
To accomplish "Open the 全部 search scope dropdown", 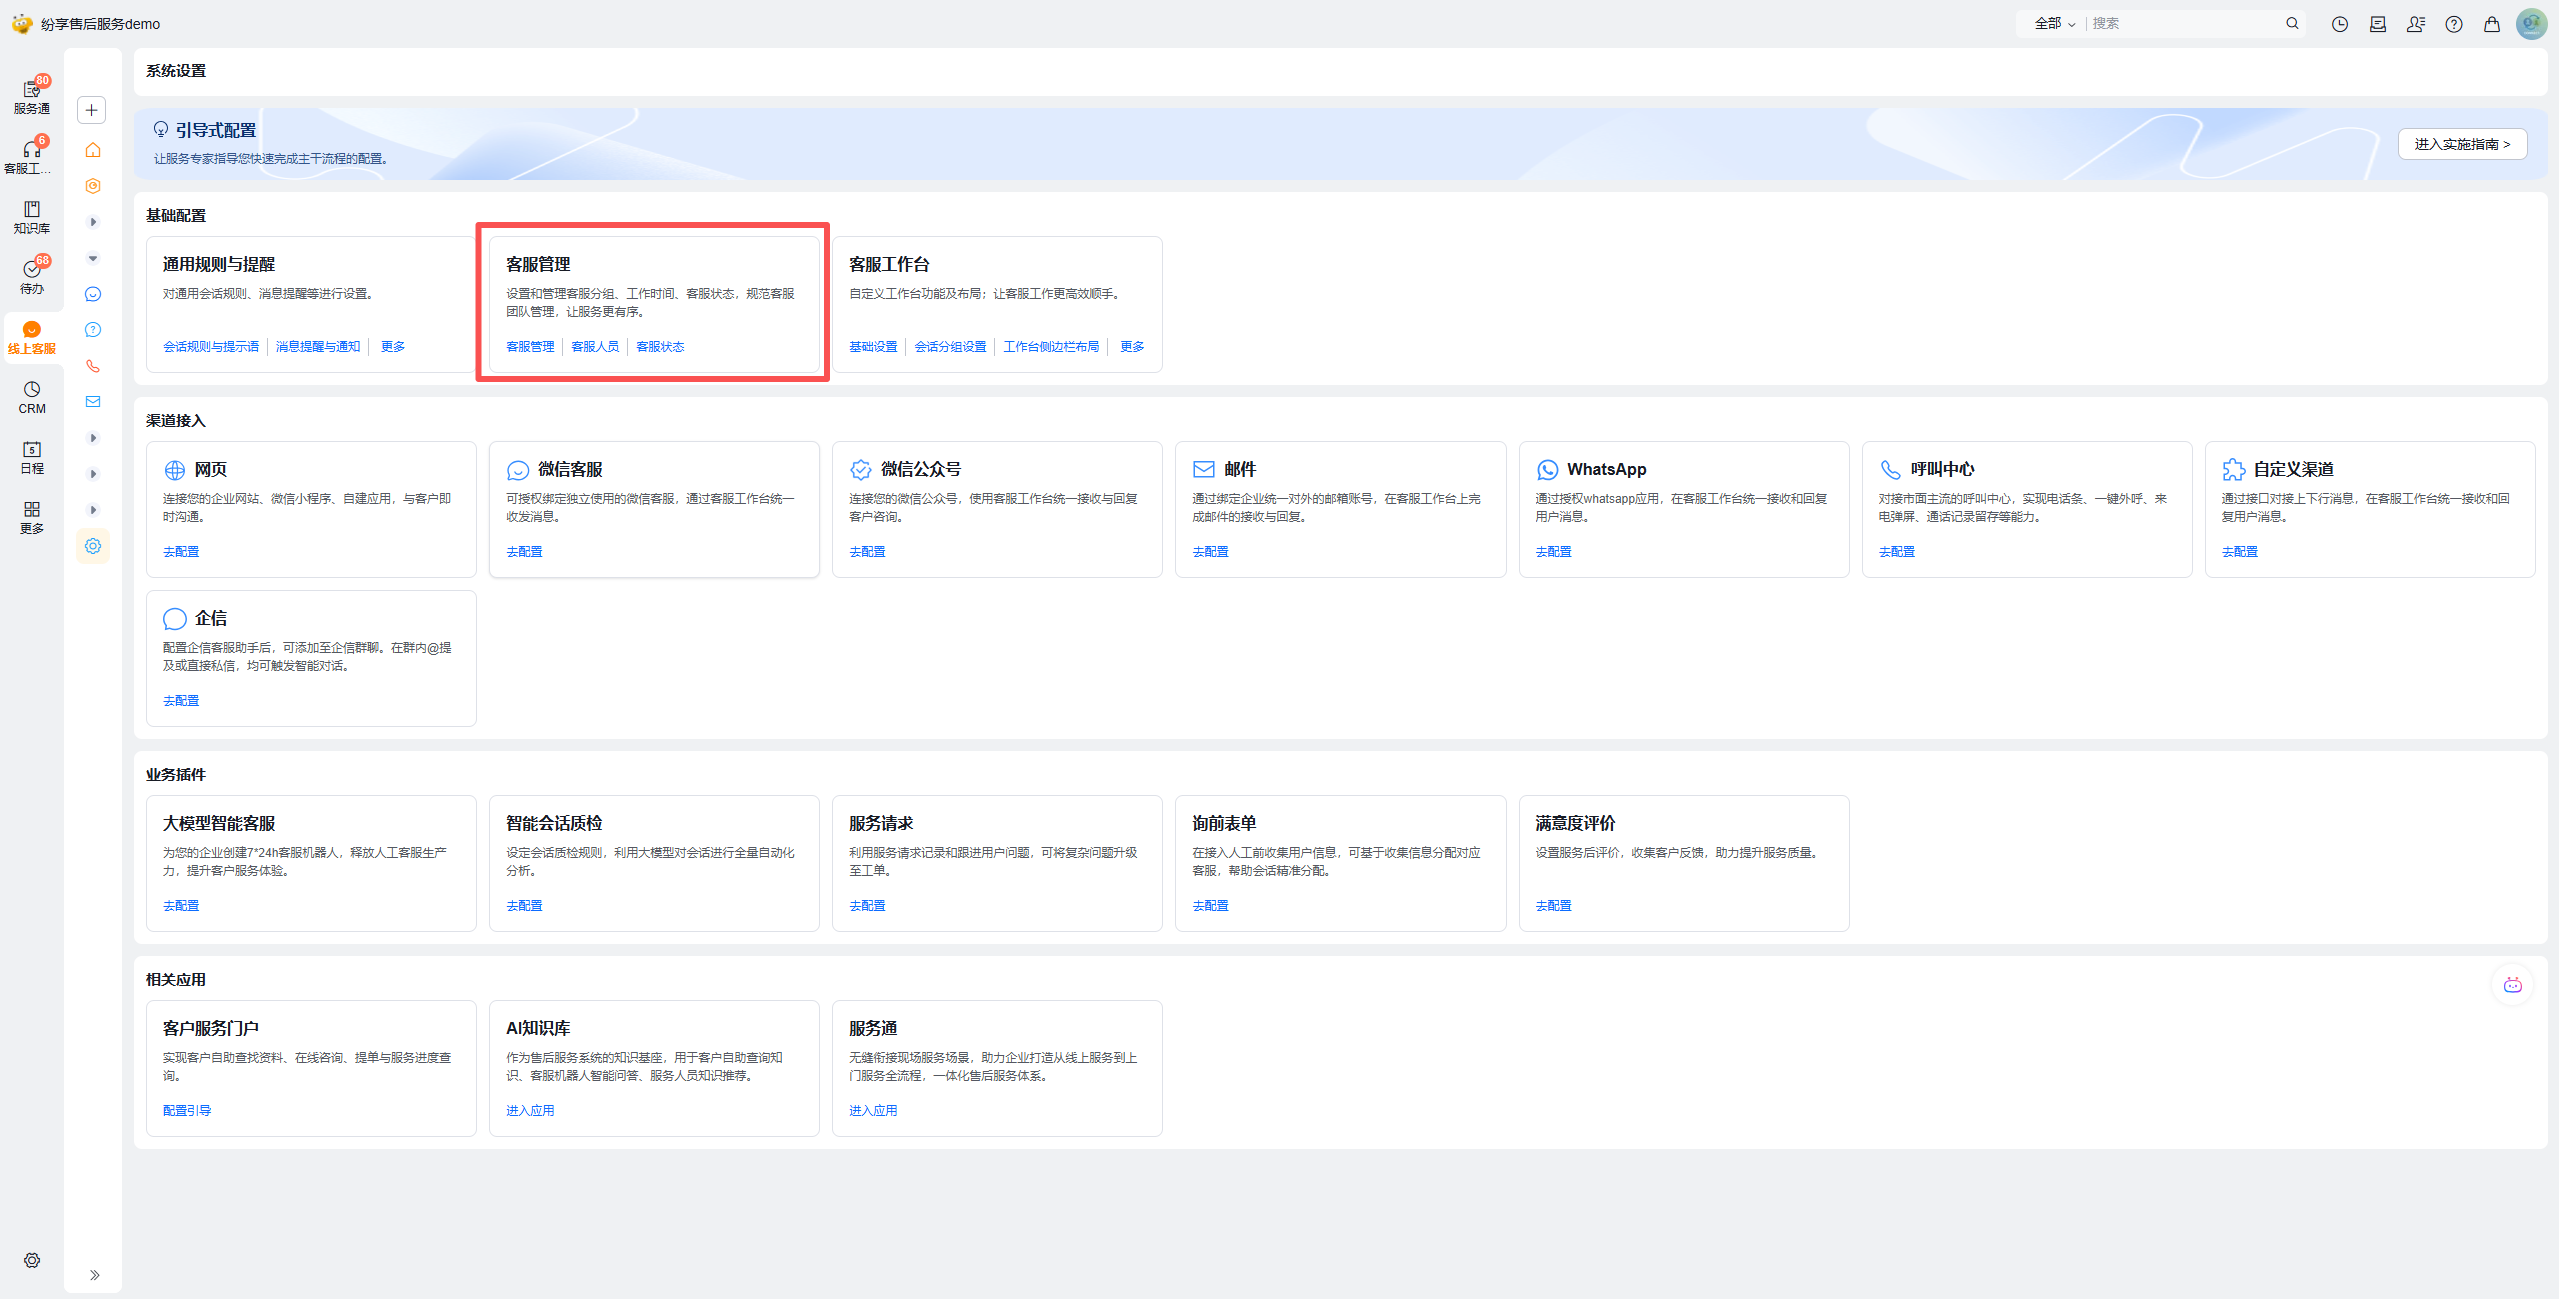I will 2054,23.
